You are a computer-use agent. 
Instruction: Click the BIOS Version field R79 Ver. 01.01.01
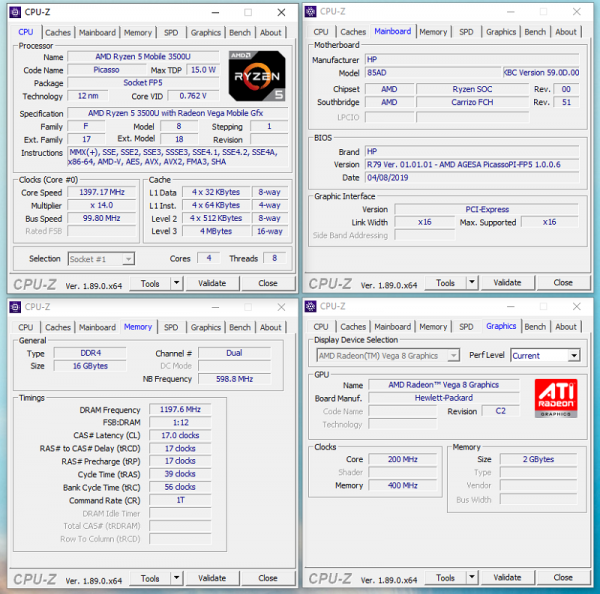coord(472,165)
